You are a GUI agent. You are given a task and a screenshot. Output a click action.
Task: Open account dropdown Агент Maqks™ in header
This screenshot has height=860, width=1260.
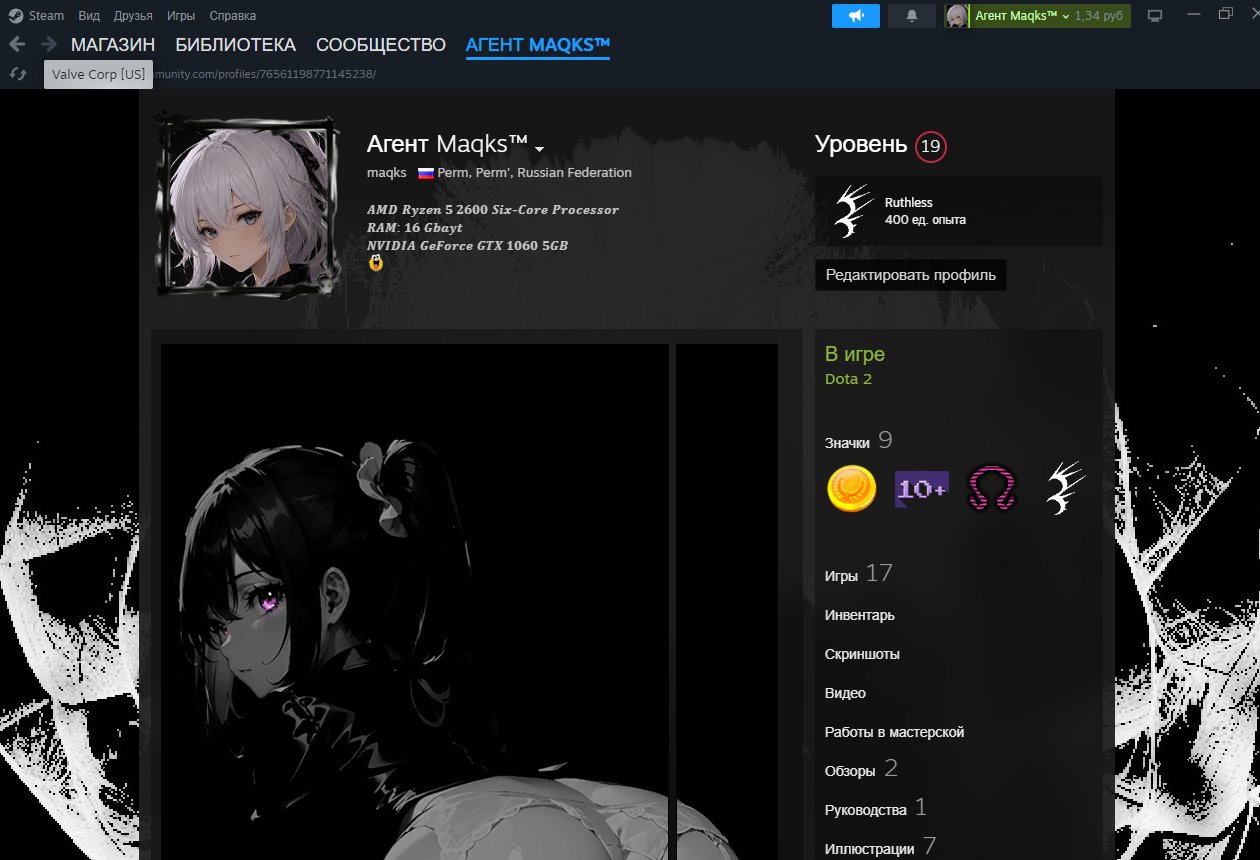tap(1022, 16)
